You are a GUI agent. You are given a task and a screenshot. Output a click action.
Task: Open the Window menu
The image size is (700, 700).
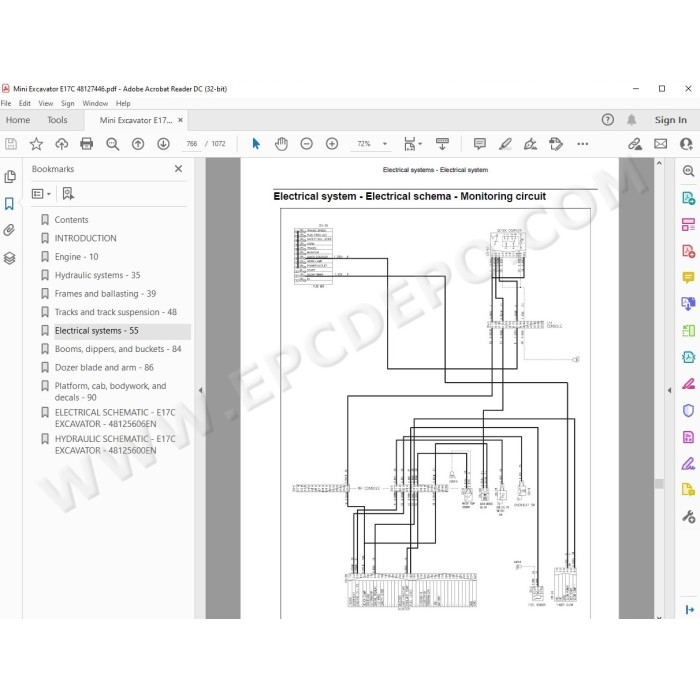[x=95, y=103]
